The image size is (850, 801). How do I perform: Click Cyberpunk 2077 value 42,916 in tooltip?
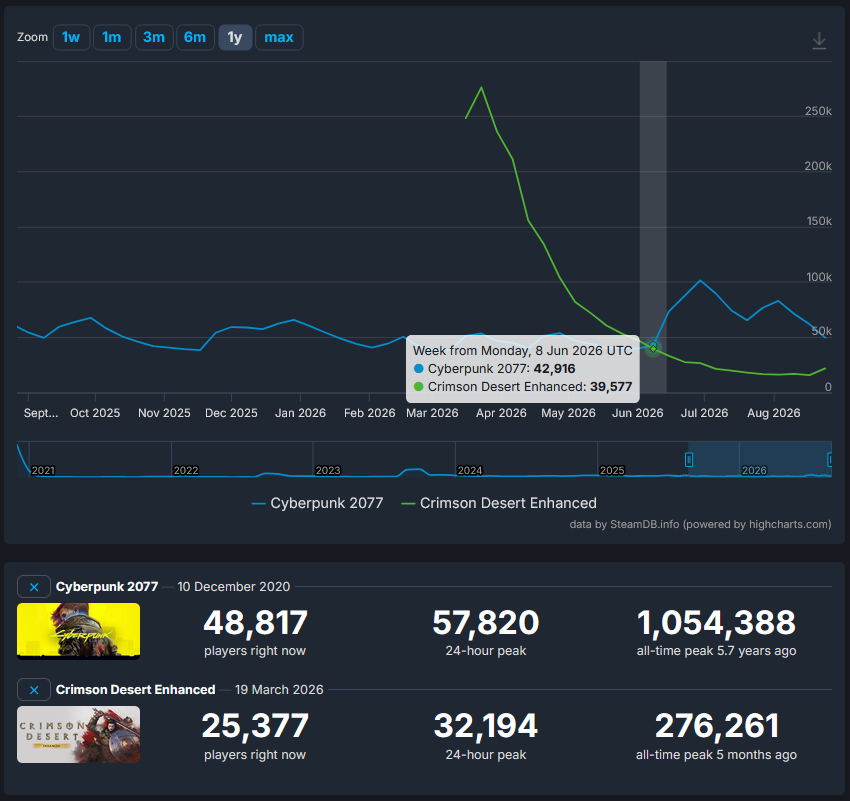[554, 369]
